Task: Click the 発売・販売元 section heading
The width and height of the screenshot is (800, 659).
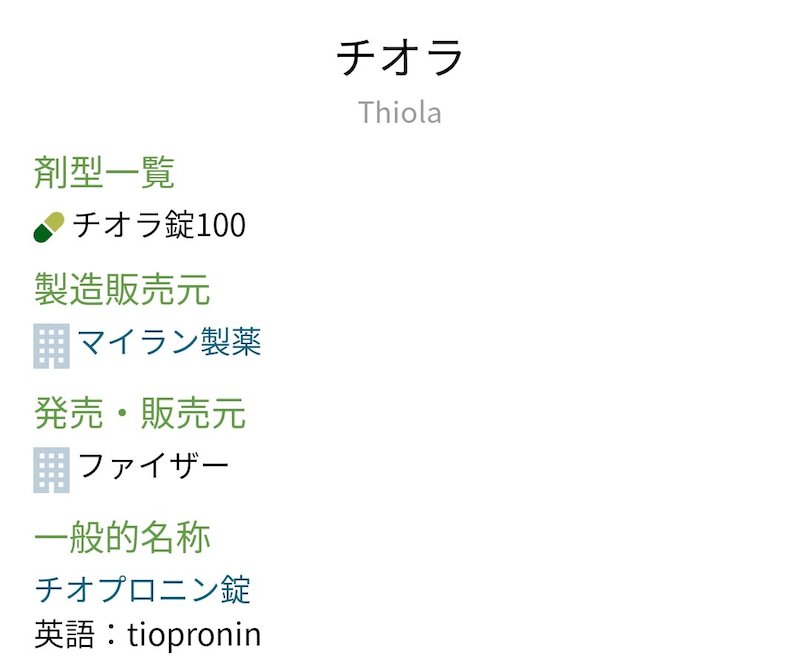Action: point(140,412)
